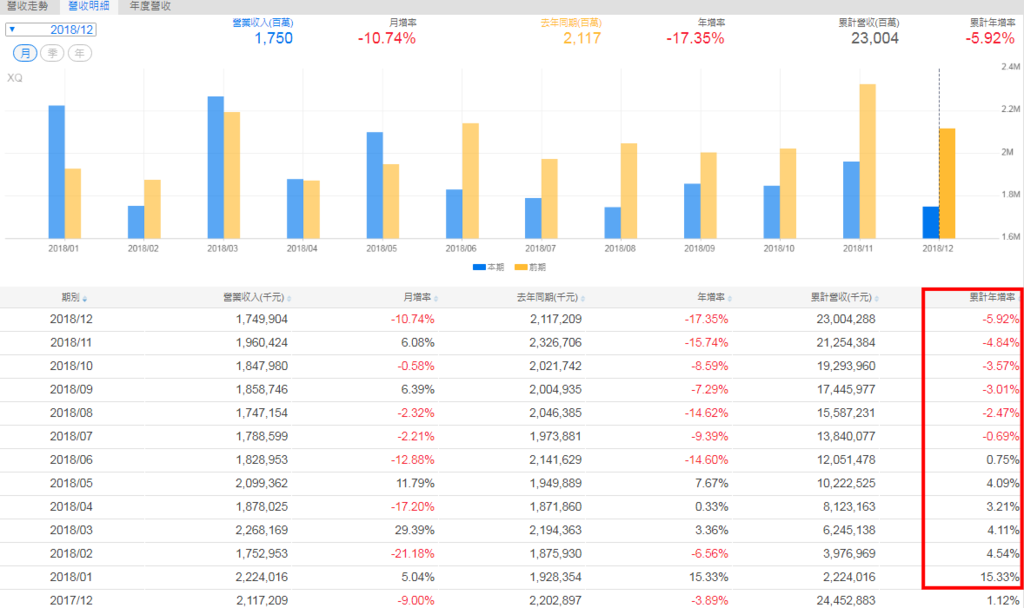The width and height of the screenshot is (1024, 608).
Task: Select the 2018/01 row in the table
Action: click(512, 578)
